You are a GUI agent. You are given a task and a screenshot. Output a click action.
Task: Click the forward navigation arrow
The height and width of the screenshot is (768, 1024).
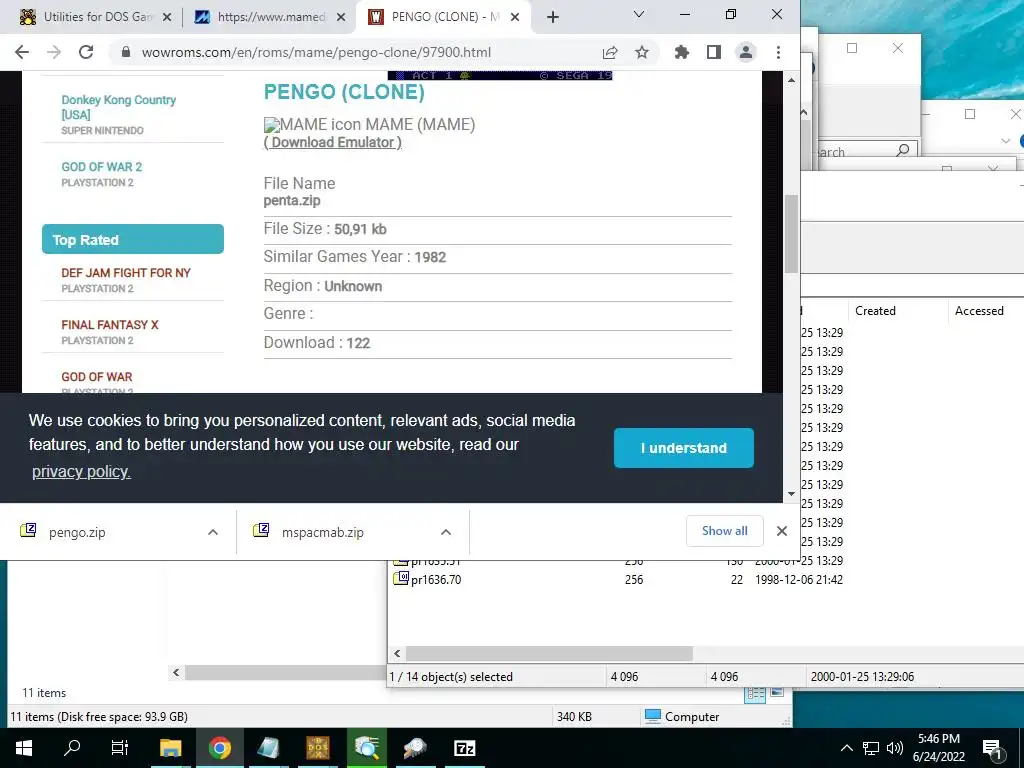coord(54,52)
